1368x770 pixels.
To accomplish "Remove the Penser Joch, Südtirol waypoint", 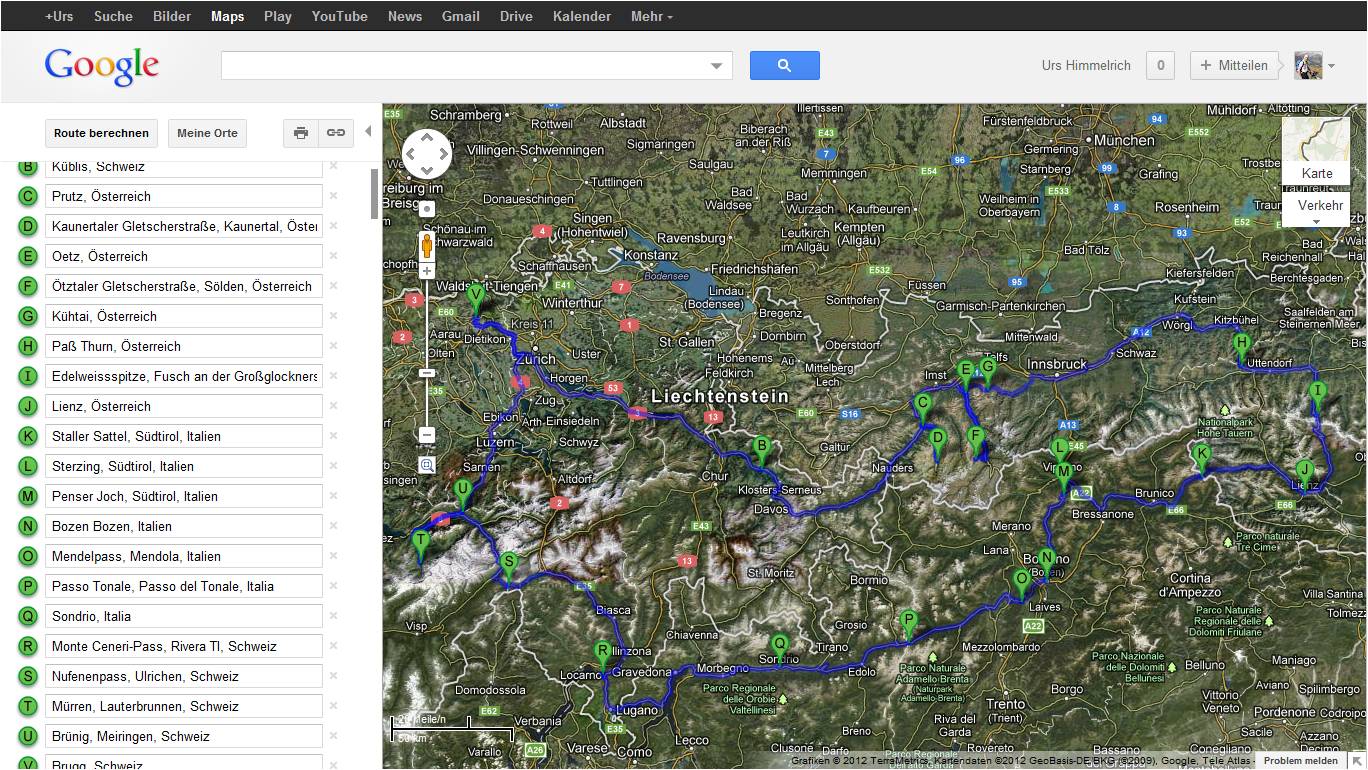I will coord(334,496).
